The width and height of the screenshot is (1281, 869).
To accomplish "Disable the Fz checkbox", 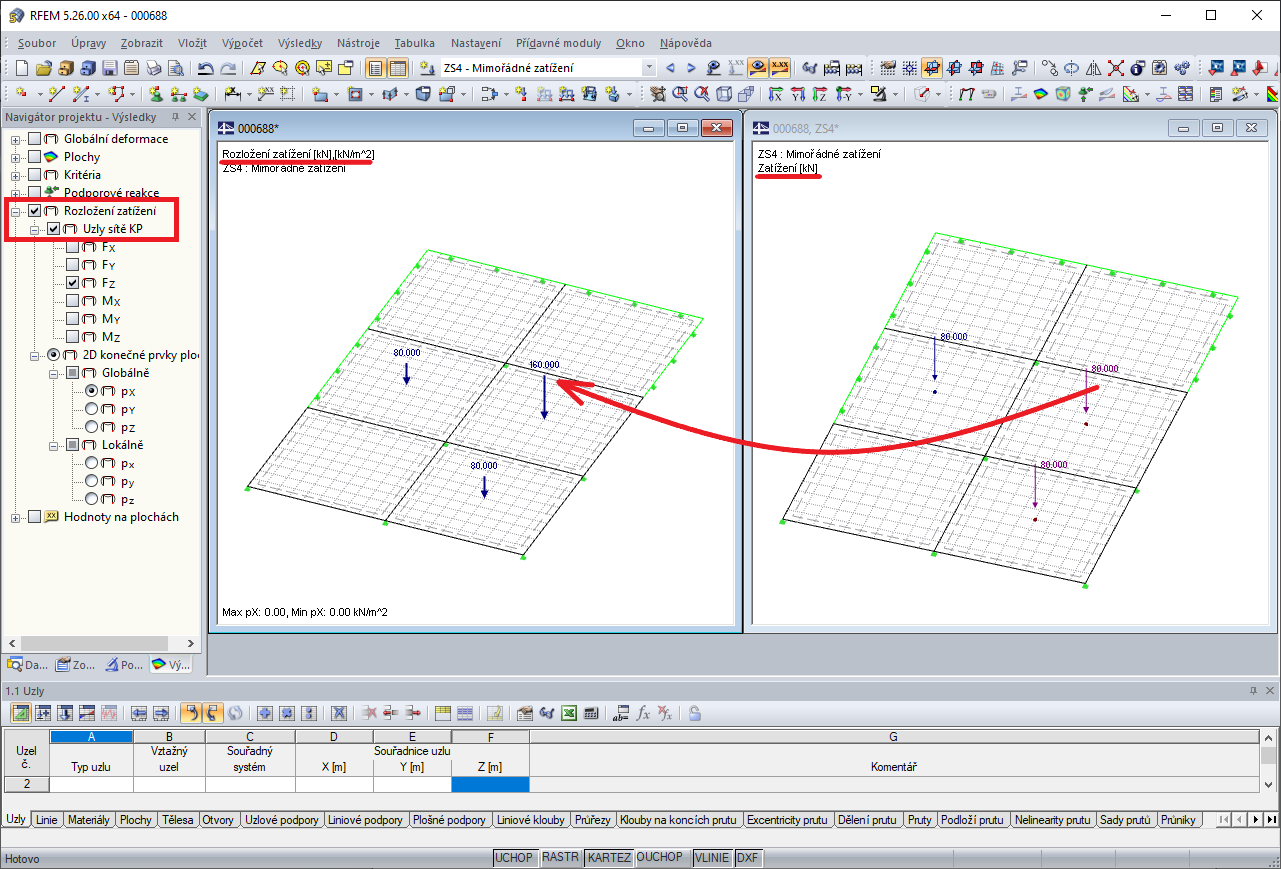I will [73, 283].
